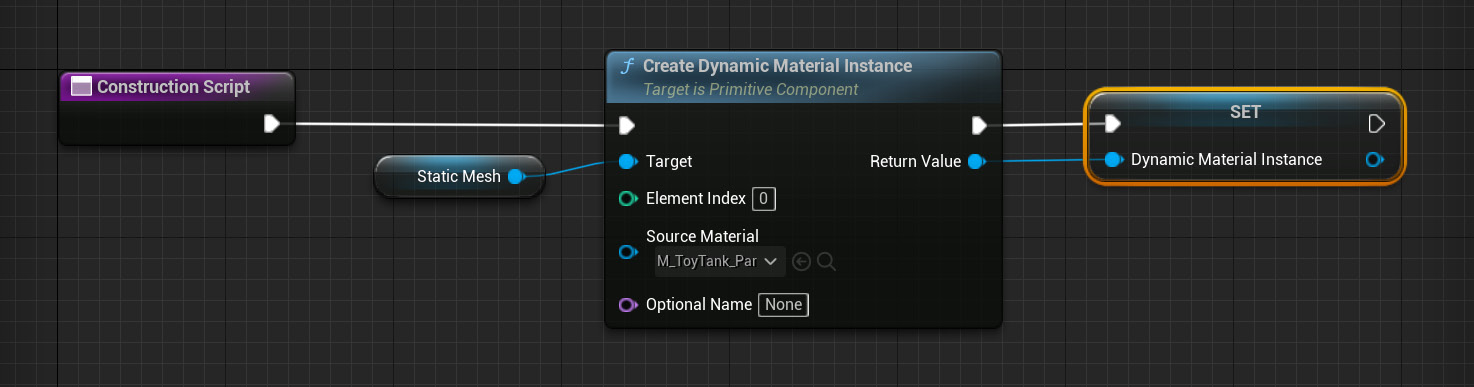The image size is (1474, 387).
Task: Click Create Dynamic Material Instance exec input pin
Action: [x=627, y=125]
